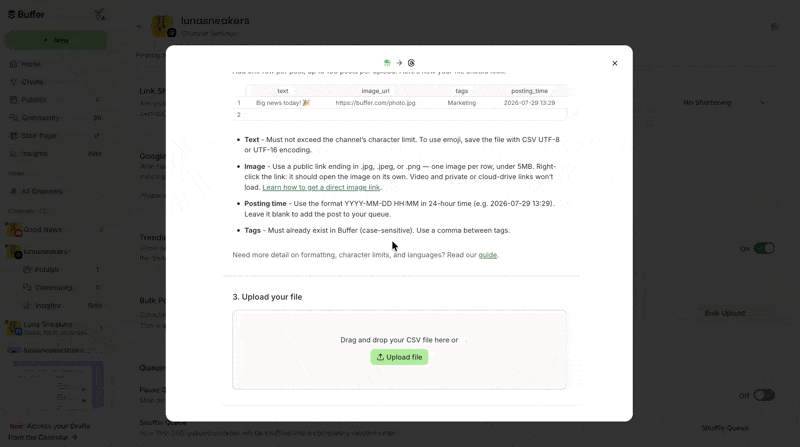Viewport: 800px width, 447px height.
Task: Click the green New button
Action: pos(56,40)
